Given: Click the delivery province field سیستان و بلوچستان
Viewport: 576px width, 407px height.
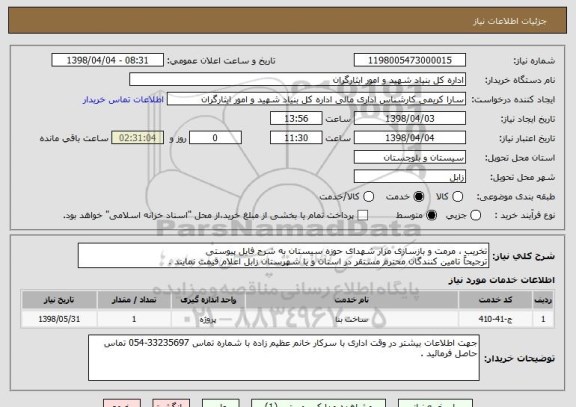Looking at the screenshot, I should (410, 158).
